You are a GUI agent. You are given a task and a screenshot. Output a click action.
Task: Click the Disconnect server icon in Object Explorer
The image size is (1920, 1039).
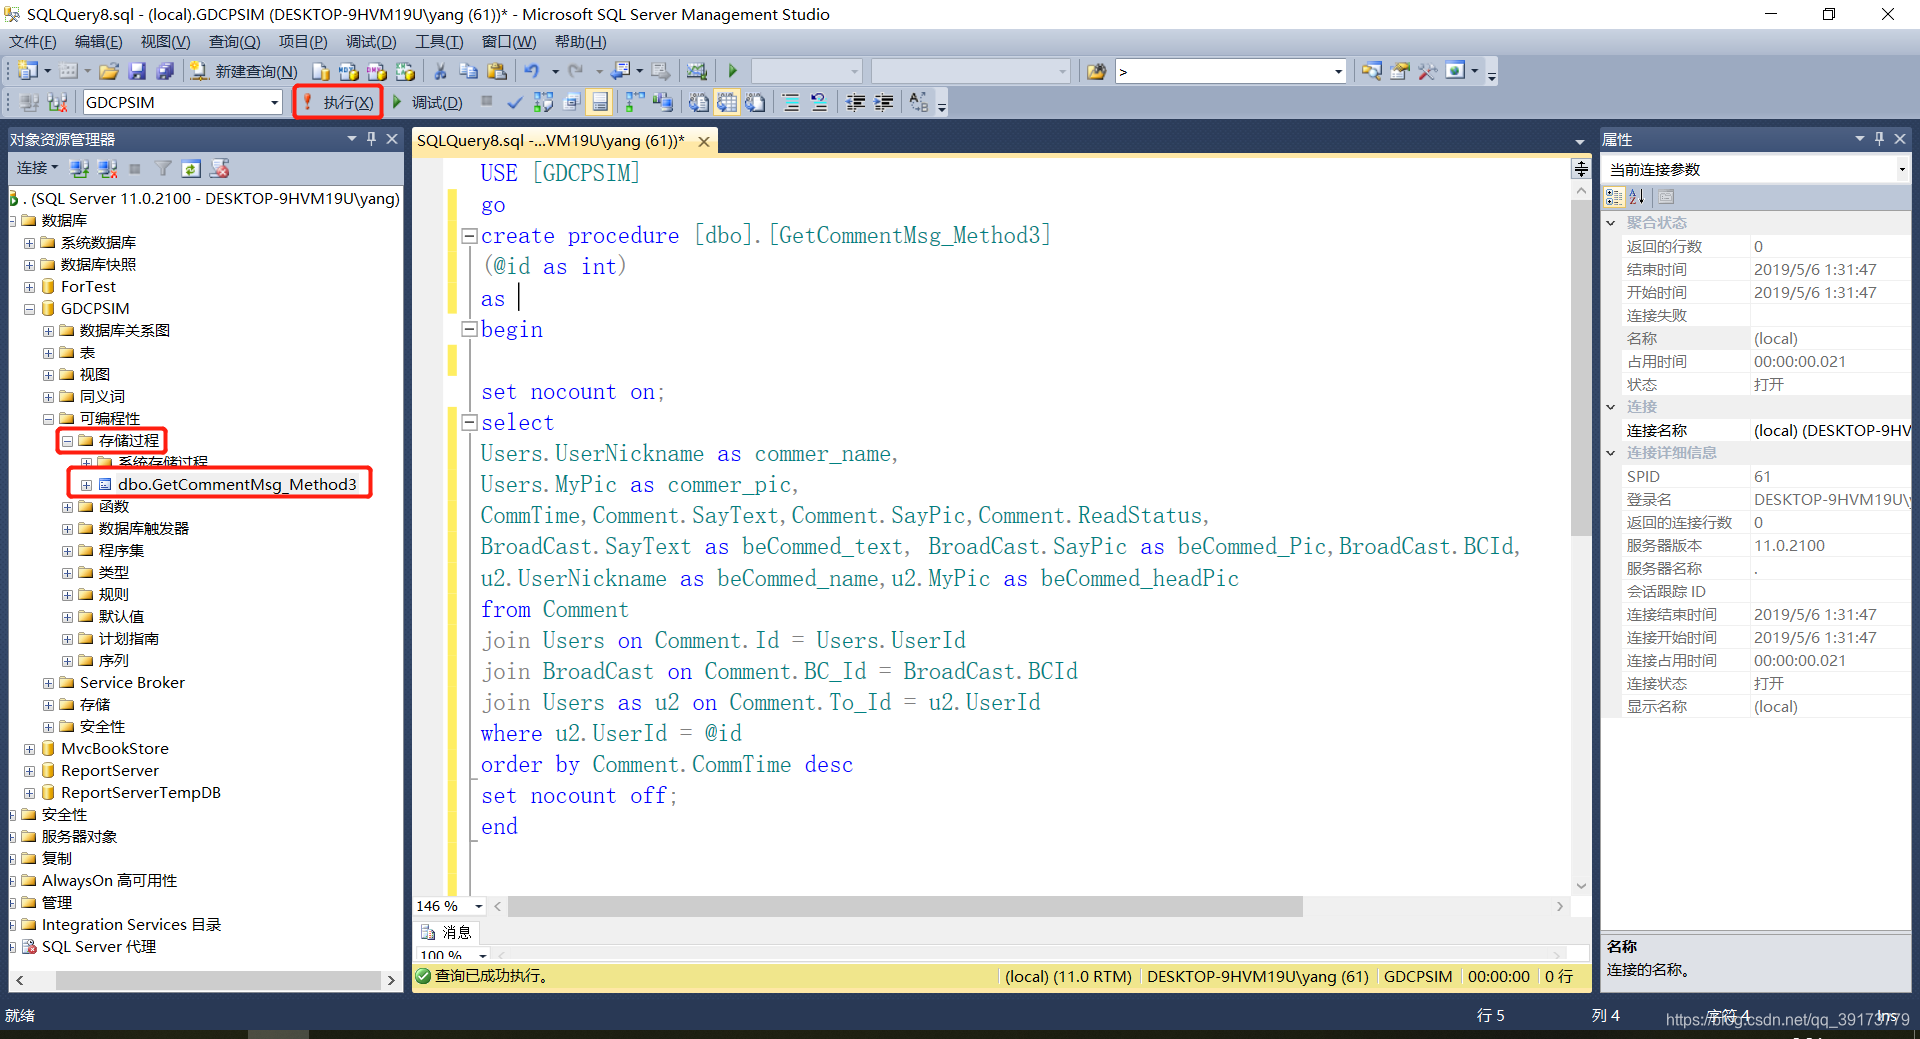pyautogui.click(x=107, y=168)
